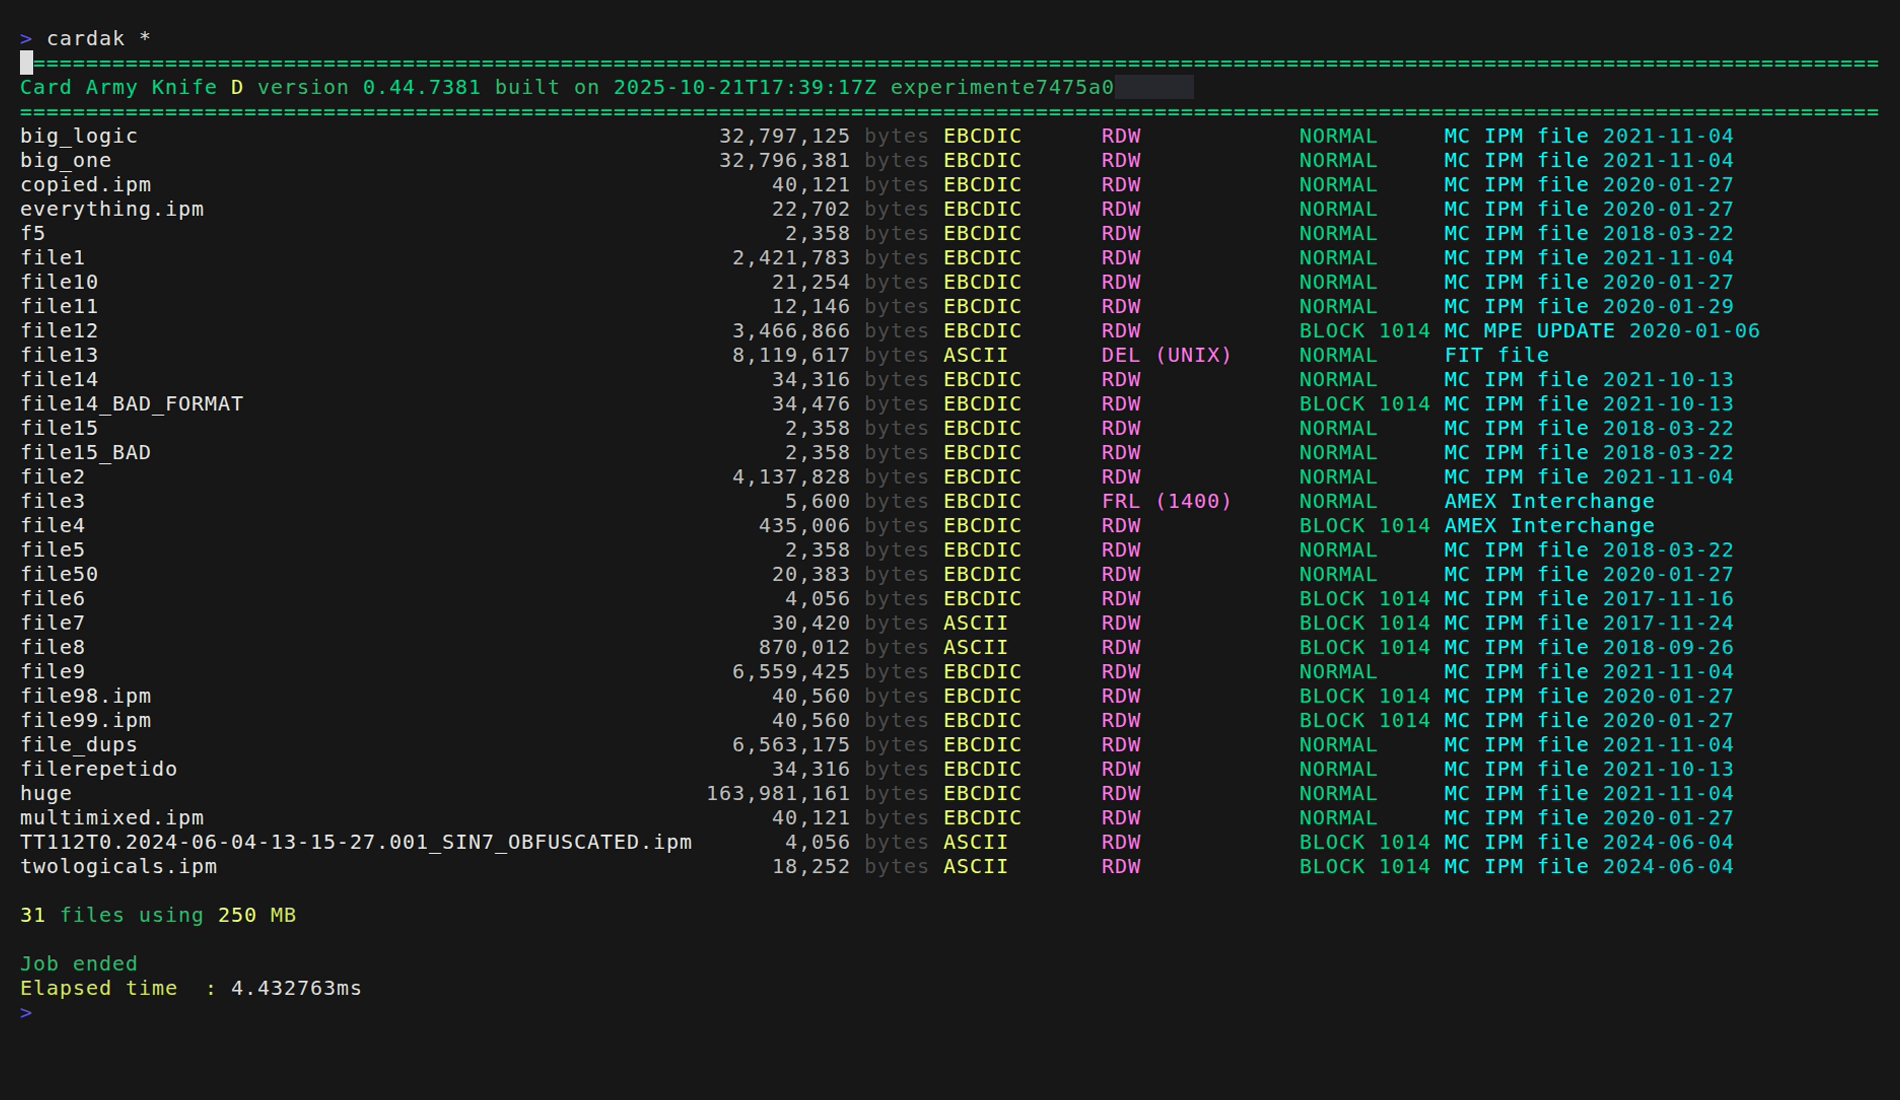This screenshot has width=1900, height=1100.
Task: Select the DEL (UNIX) format text
Action: pyautogui.click(x=1166, y=355)
